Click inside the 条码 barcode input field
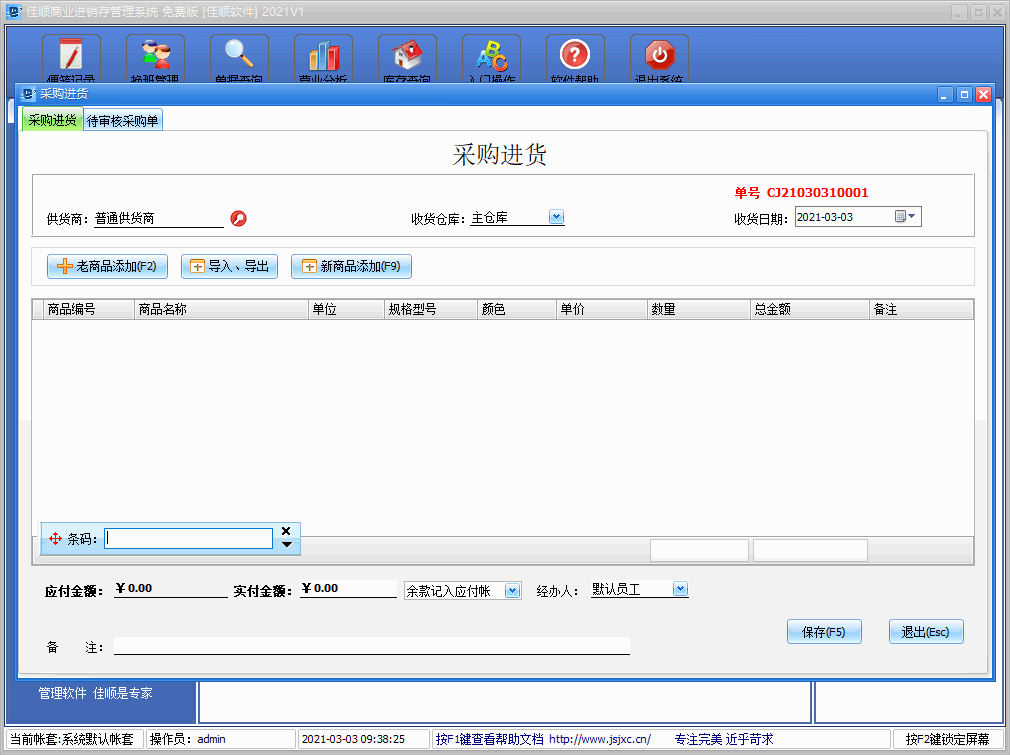The width and height of the screenshot is (1010, 755). click(188, 537)
